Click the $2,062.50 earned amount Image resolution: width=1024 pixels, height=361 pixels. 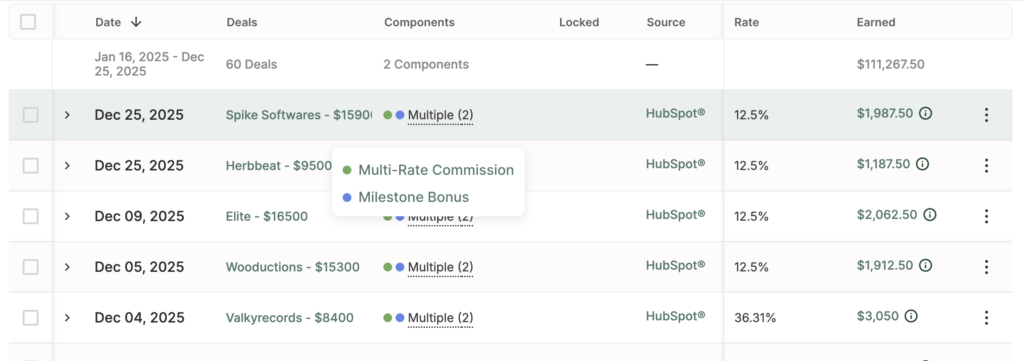point(888,215)
